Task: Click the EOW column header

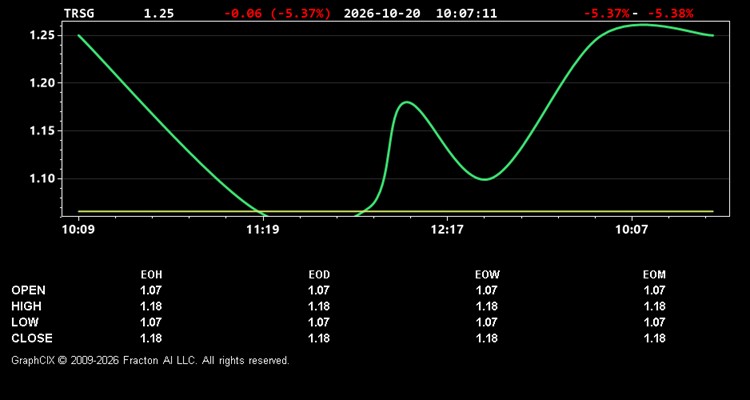Action: coord(487,275)
